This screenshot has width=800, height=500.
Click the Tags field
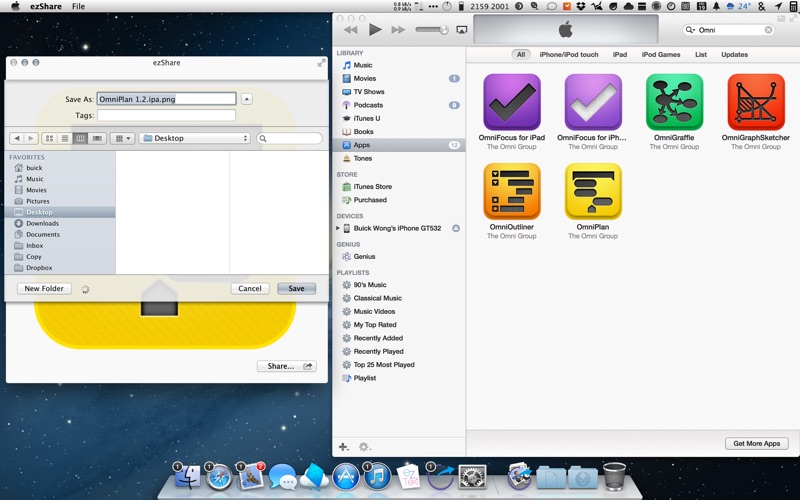(x=166, y=115)
